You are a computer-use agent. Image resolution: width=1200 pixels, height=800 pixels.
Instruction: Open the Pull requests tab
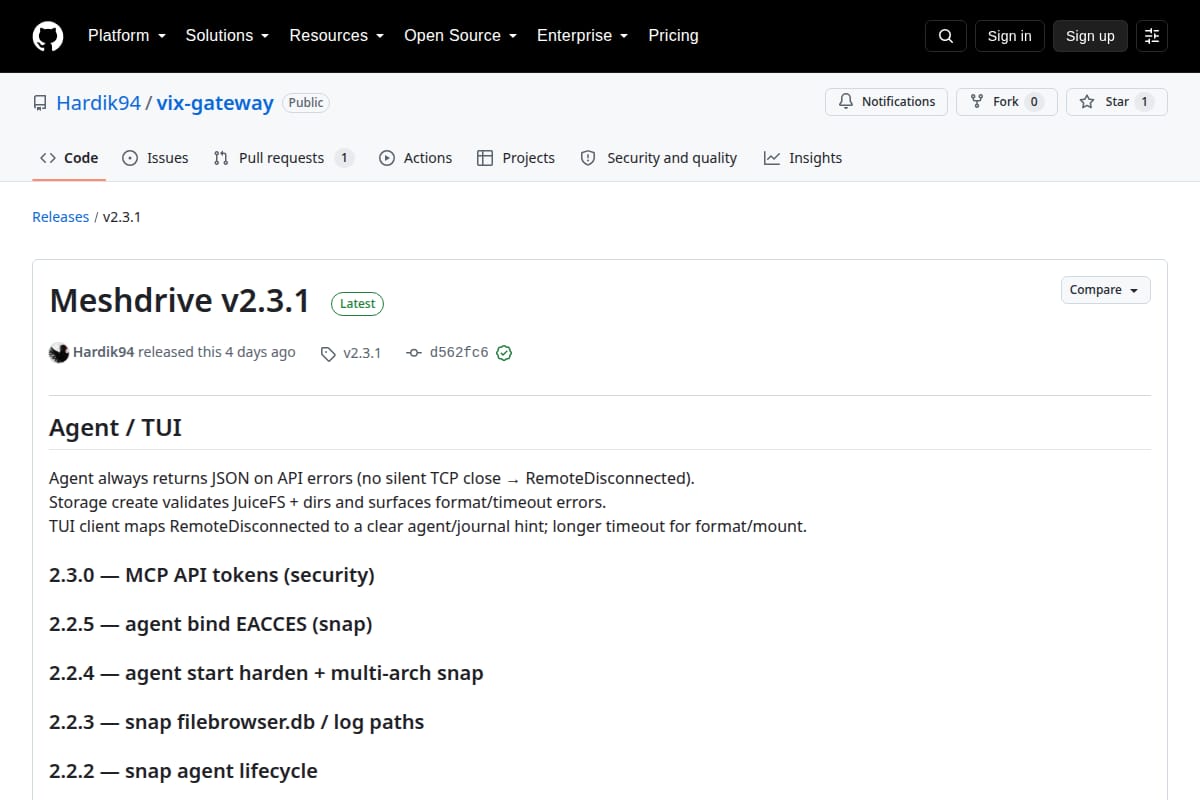click(x=283, y=158)
